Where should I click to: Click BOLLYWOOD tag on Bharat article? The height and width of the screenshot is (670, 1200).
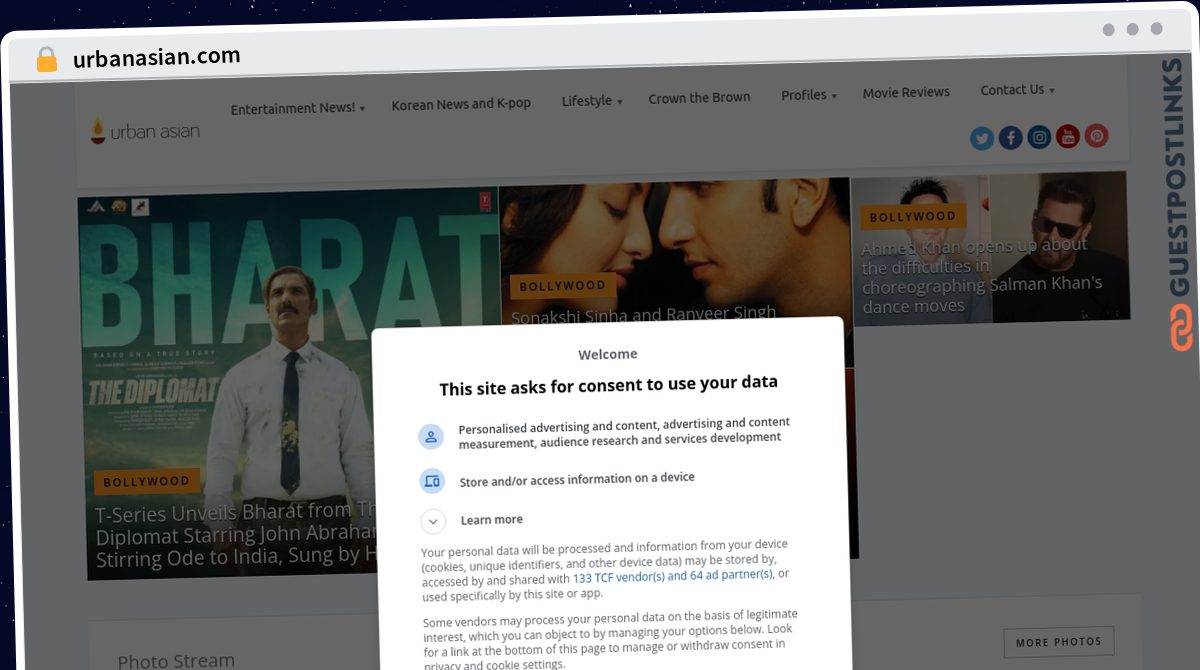[x=147, y=482]
